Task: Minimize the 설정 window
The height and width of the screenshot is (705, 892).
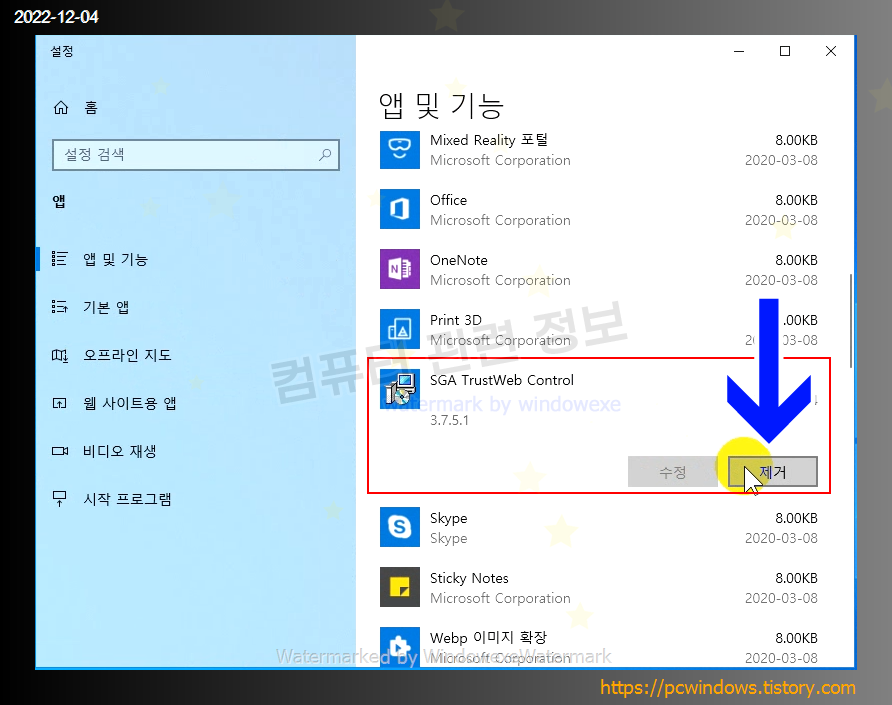Action: pyautogui.click(x=739, y=51)
